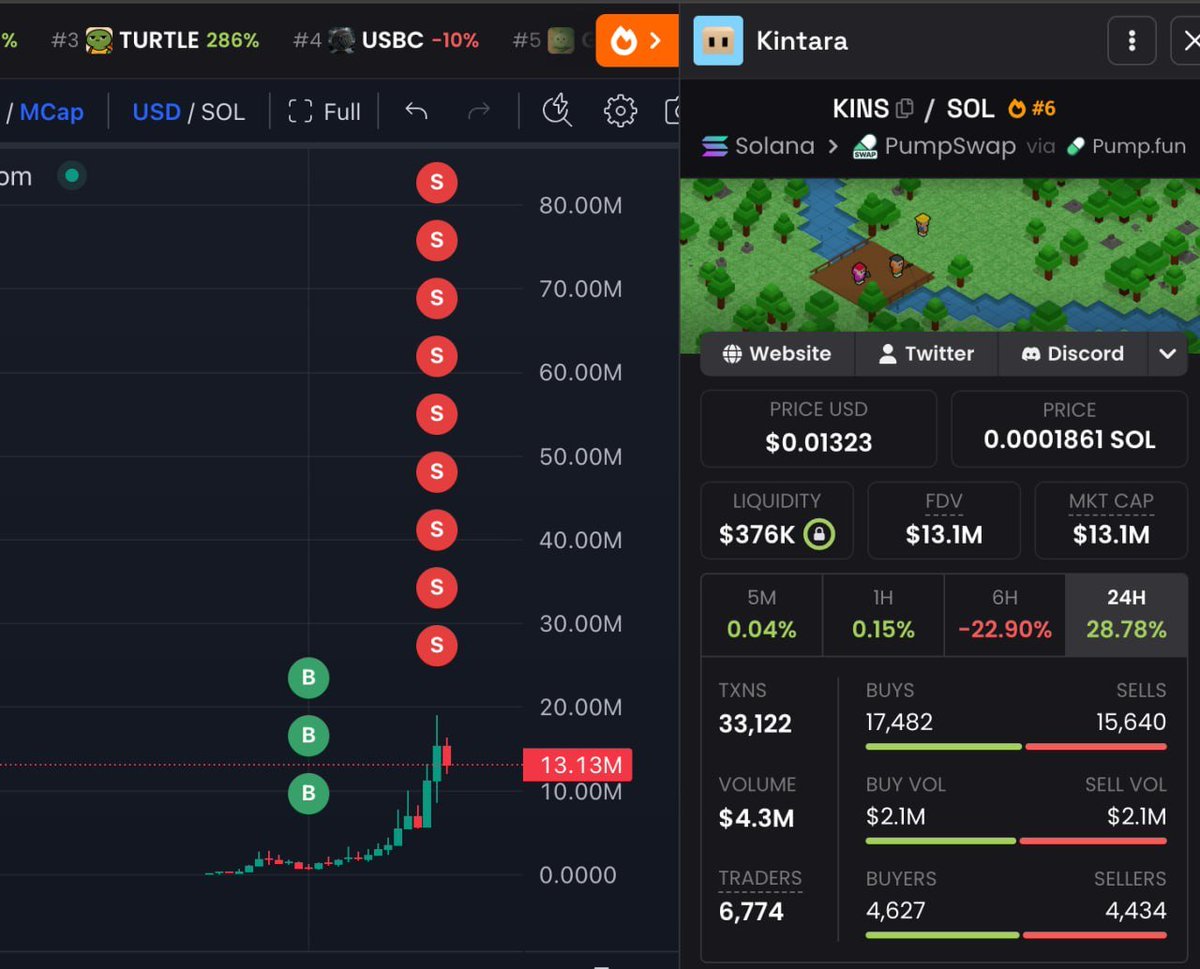Click the MKT CAP $13.1M box
Image resolution: width=1200 pixels, height=969 pixels.
[1111, 520]
